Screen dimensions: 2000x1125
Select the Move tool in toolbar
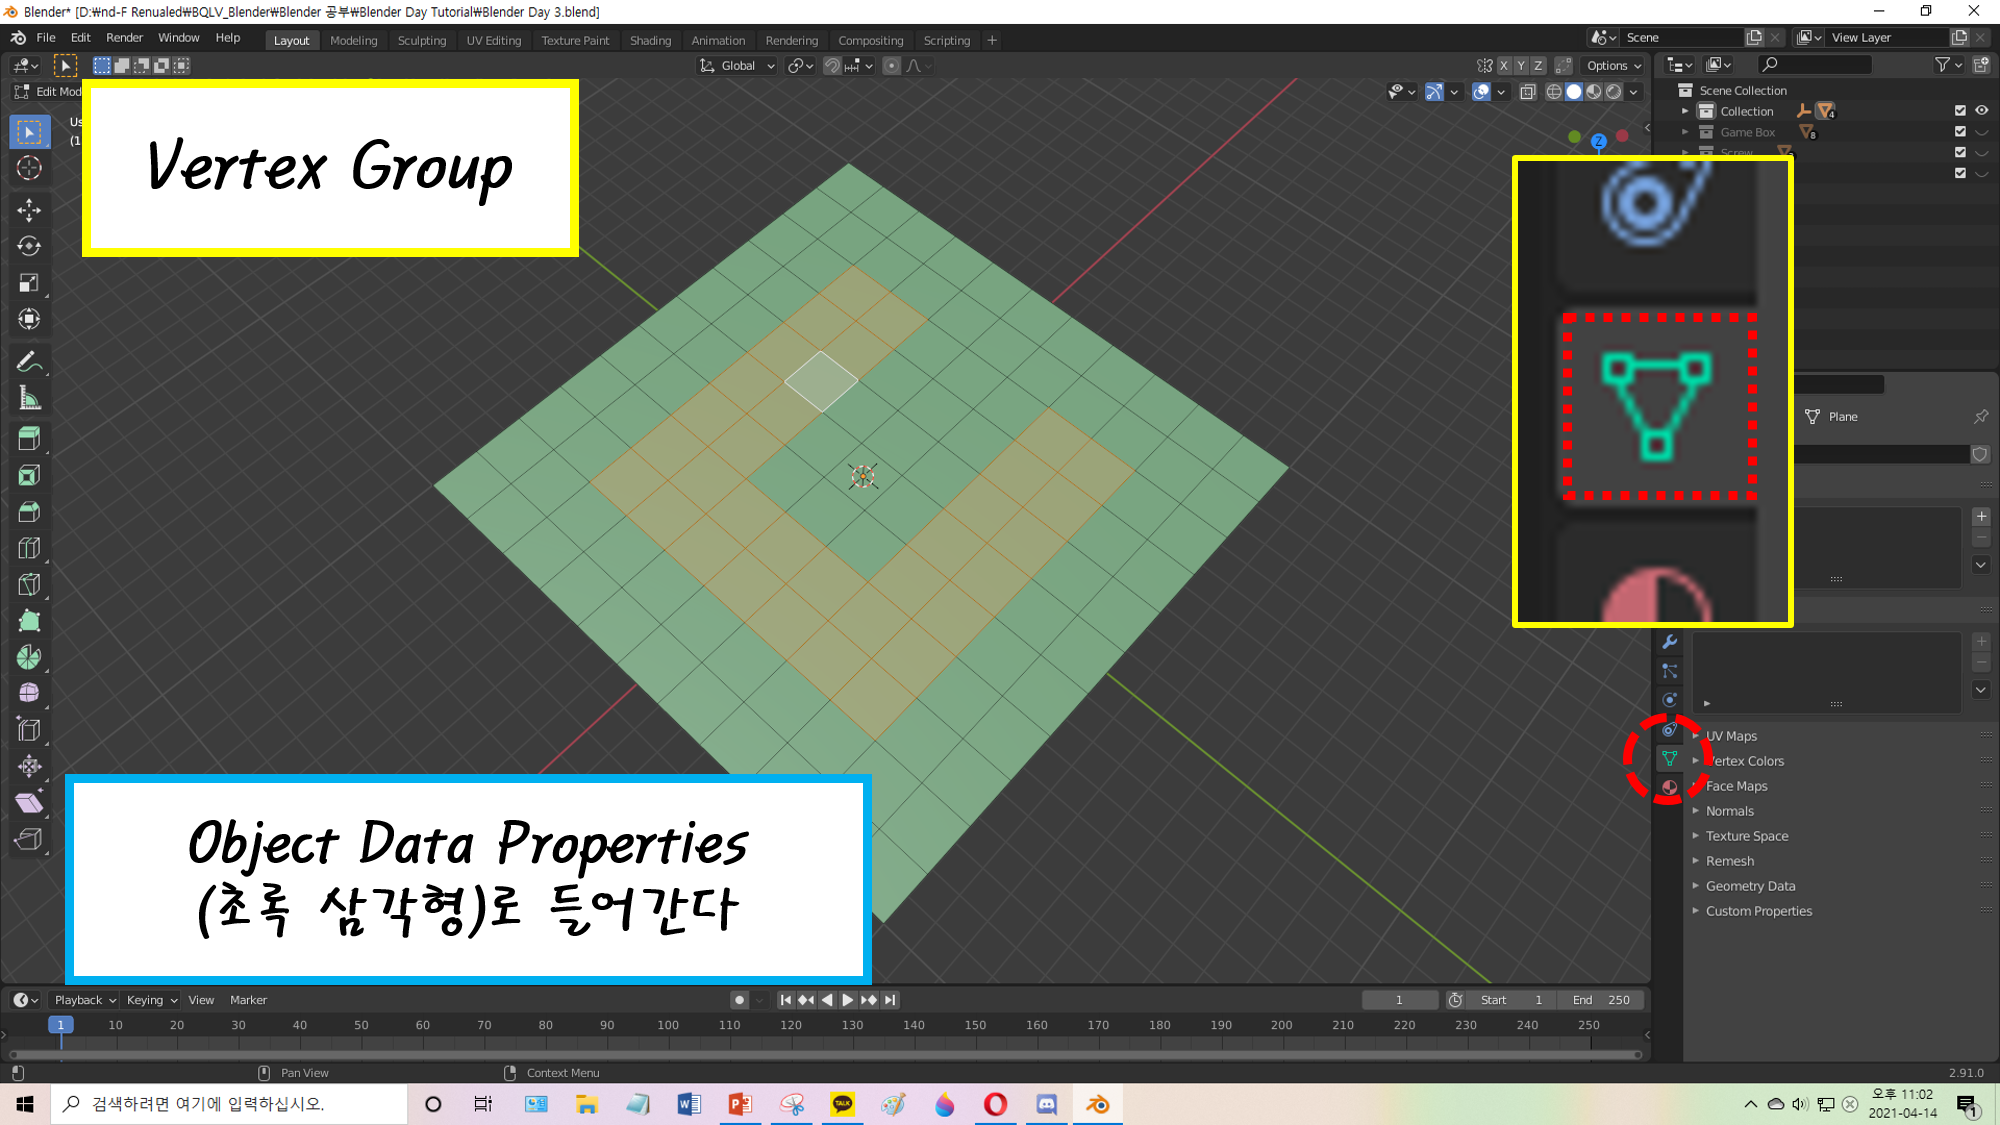pyautogui.click(x=29, y=209)
